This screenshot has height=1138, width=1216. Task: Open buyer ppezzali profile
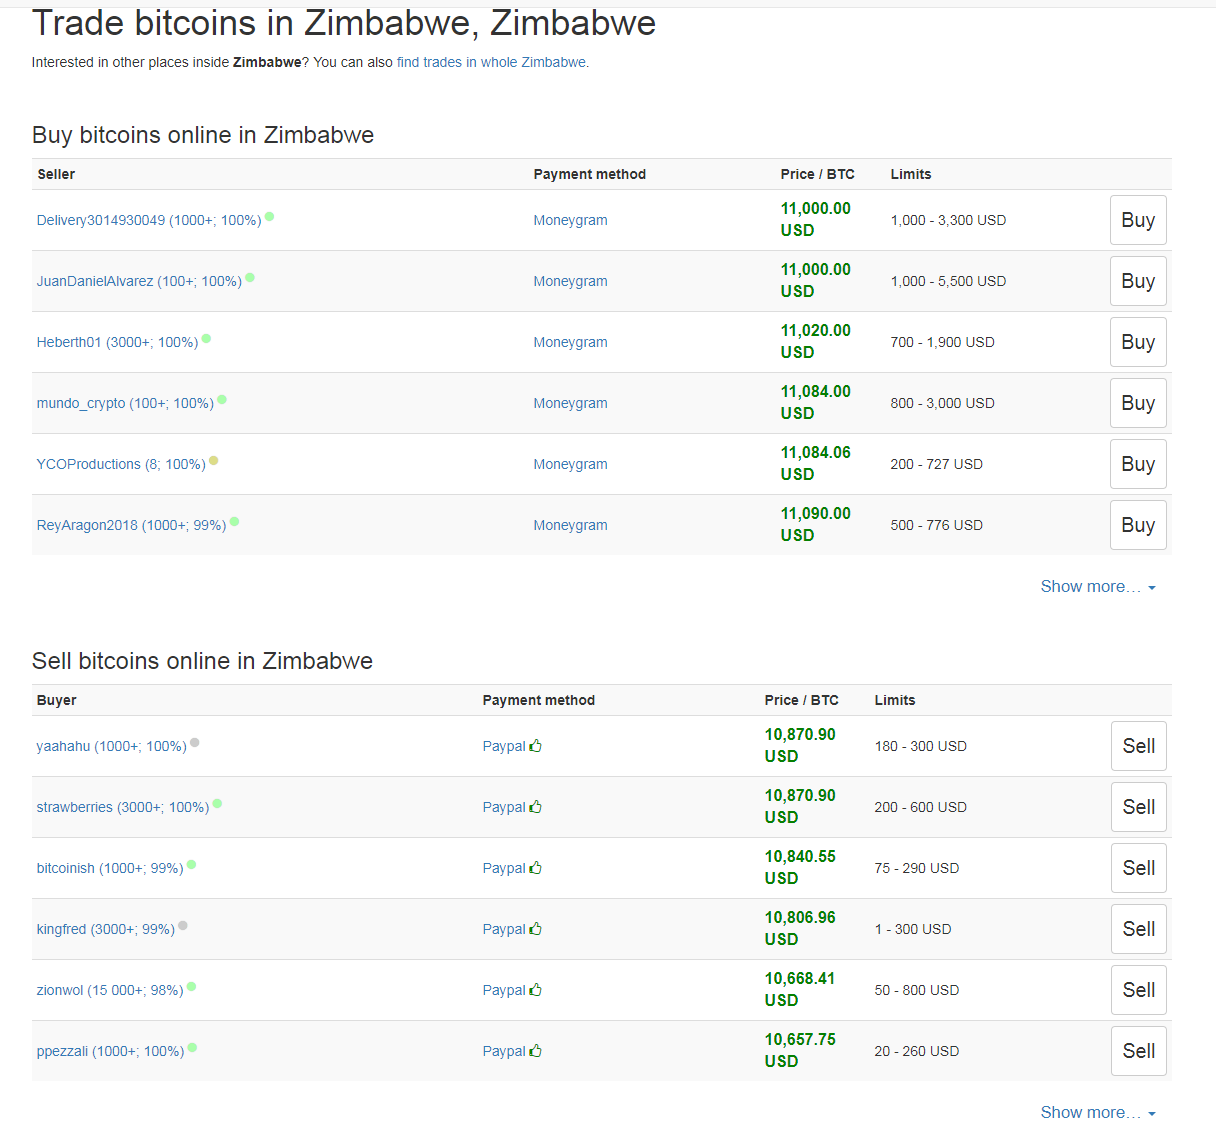coord(110,1051)
